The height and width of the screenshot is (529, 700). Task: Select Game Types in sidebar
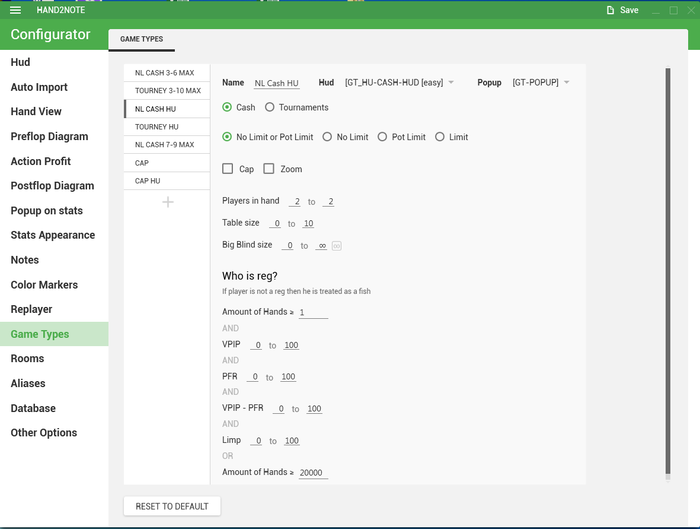(x=54, y=334)
